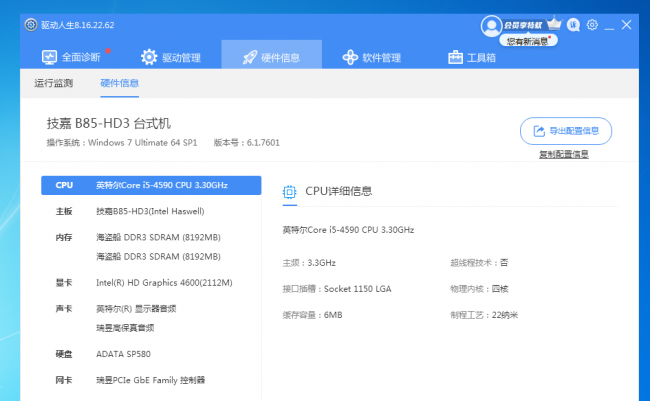Select the 硬件信息 sub-tab
650x401 pixels.
[x=119, y=83]
